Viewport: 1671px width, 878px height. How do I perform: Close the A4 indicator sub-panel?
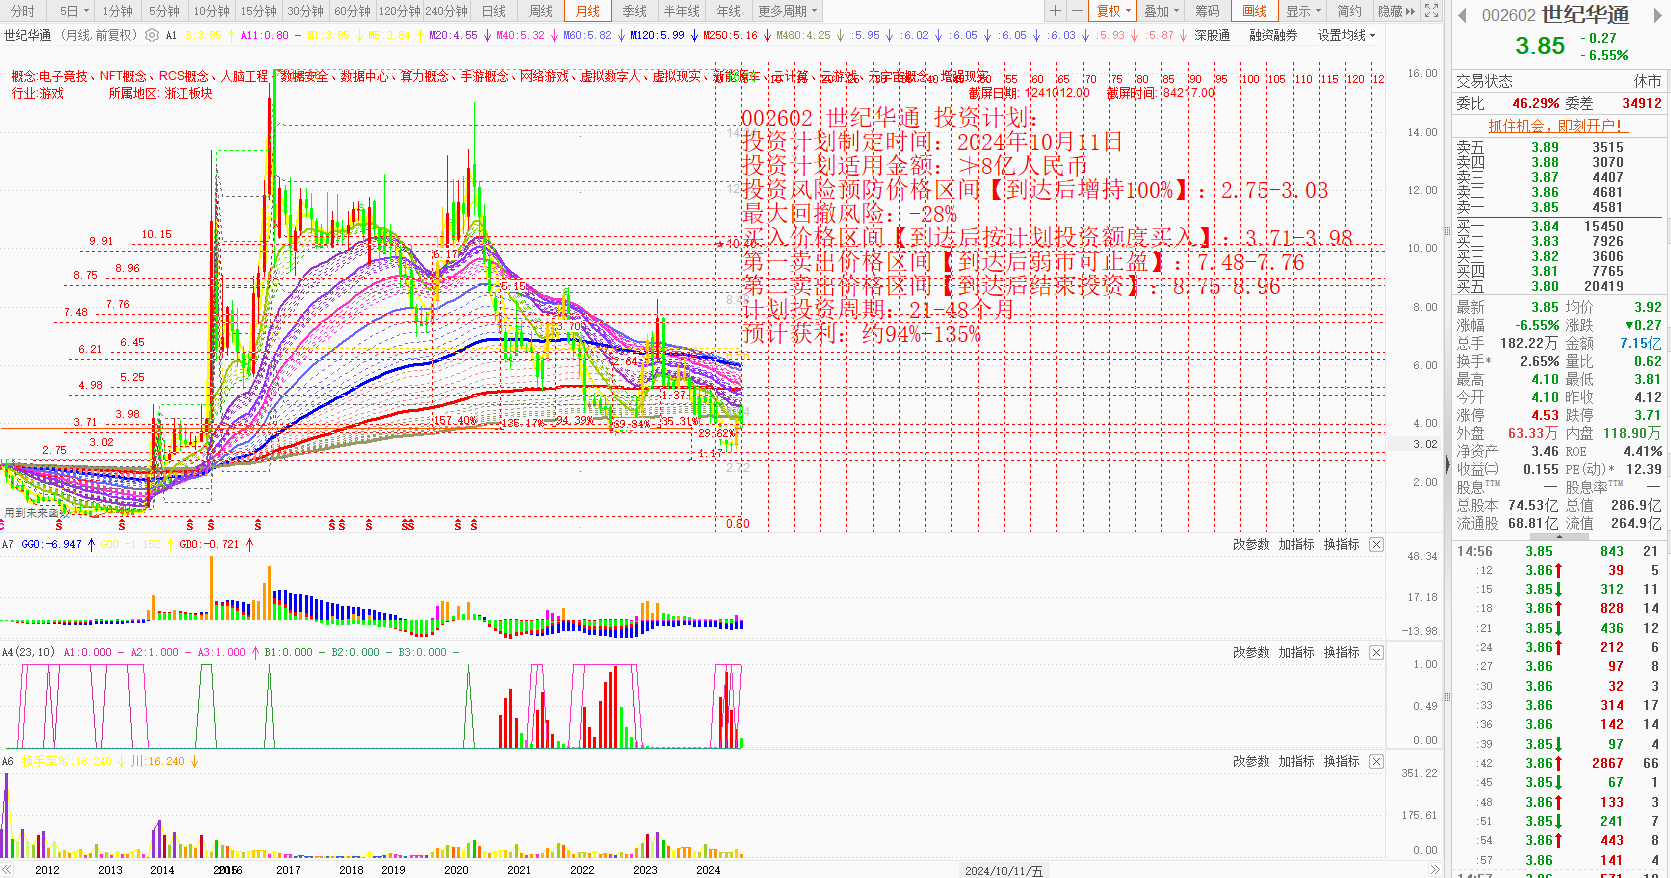click(1376, 652)
